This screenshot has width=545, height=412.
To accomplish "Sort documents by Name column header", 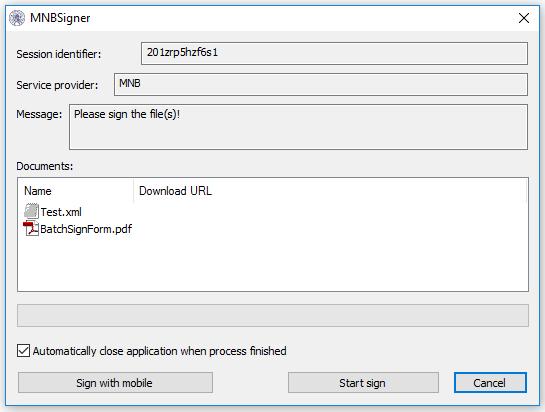I will [x=75, y=191].
